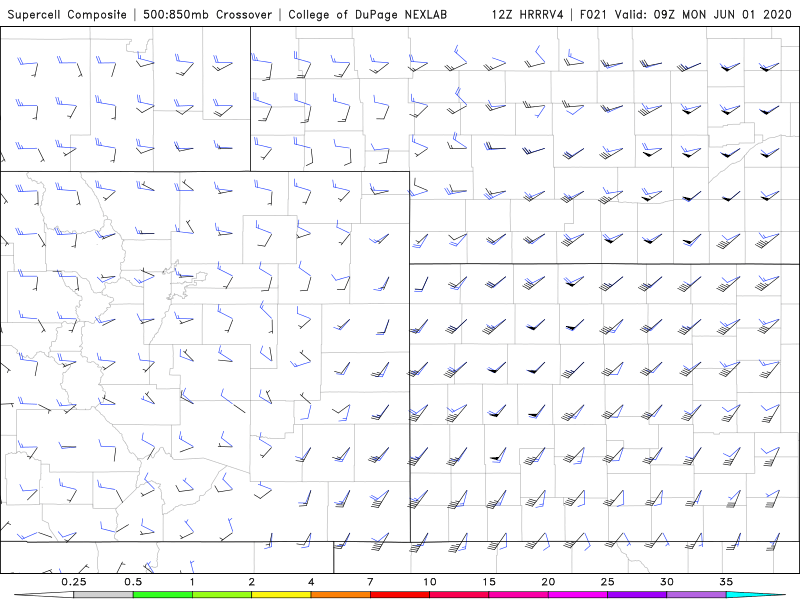Click the '15' legend value

489,582
